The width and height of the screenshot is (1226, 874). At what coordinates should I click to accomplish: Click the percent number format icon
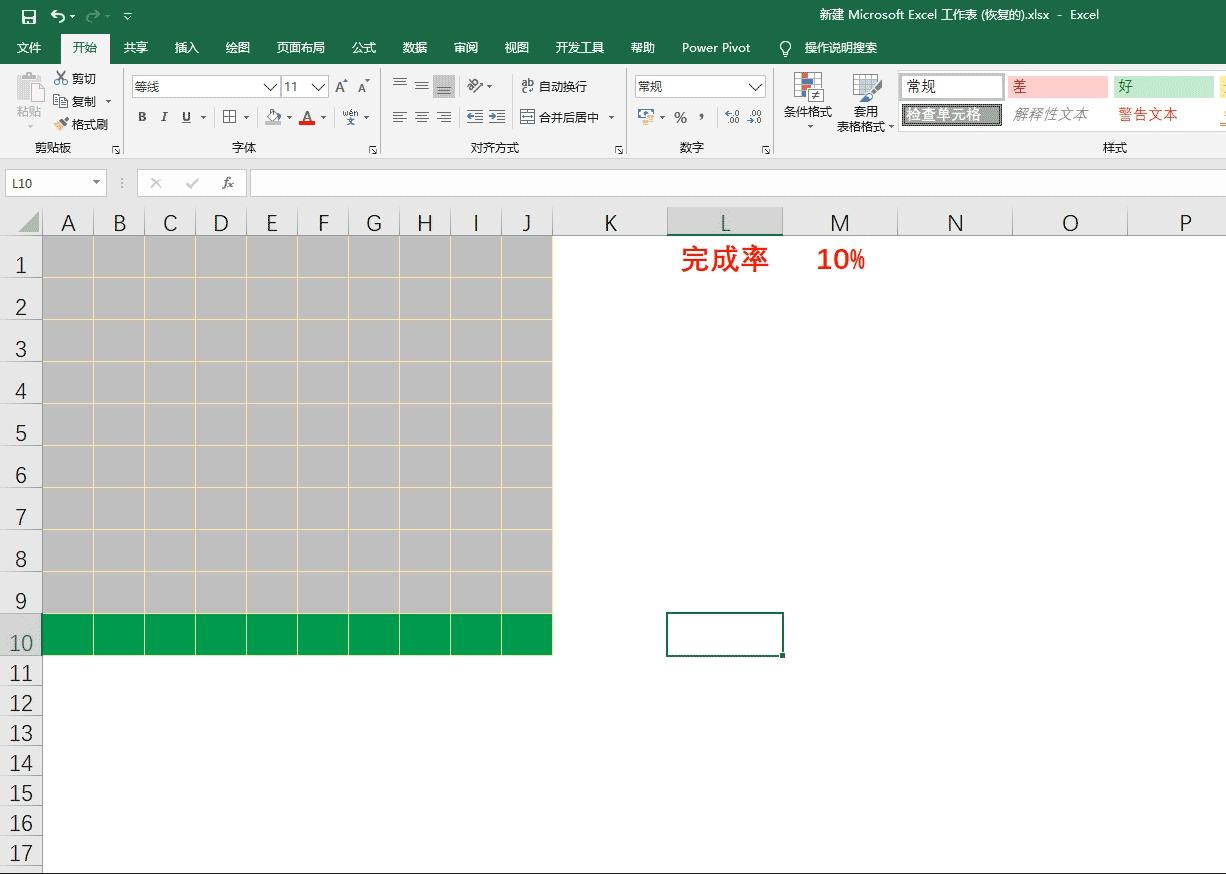point(679,117)
